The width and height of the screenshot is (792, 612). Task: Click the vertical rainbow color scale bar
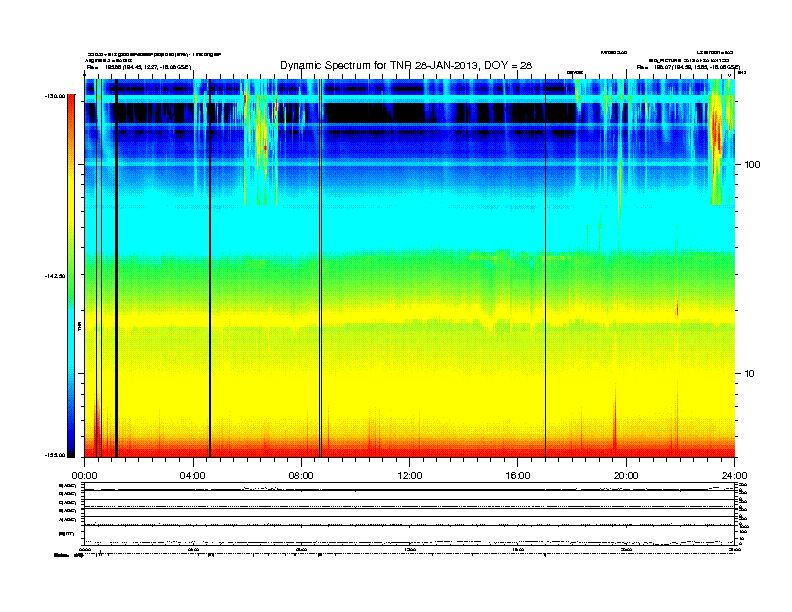71,276
